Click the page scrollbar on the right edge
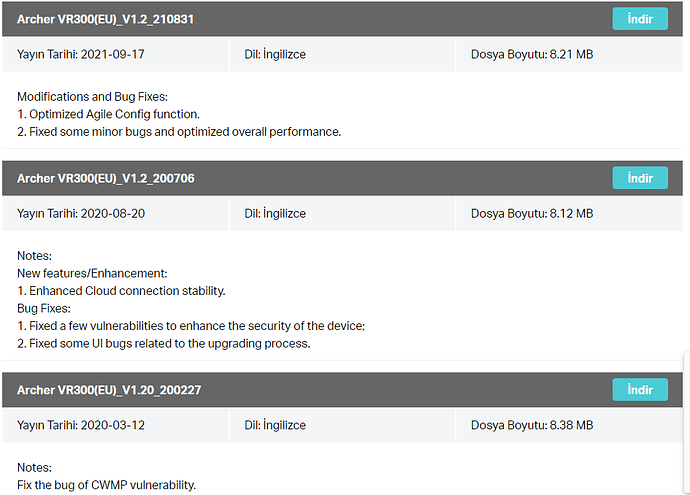690x495 pixels. point(686,422)
